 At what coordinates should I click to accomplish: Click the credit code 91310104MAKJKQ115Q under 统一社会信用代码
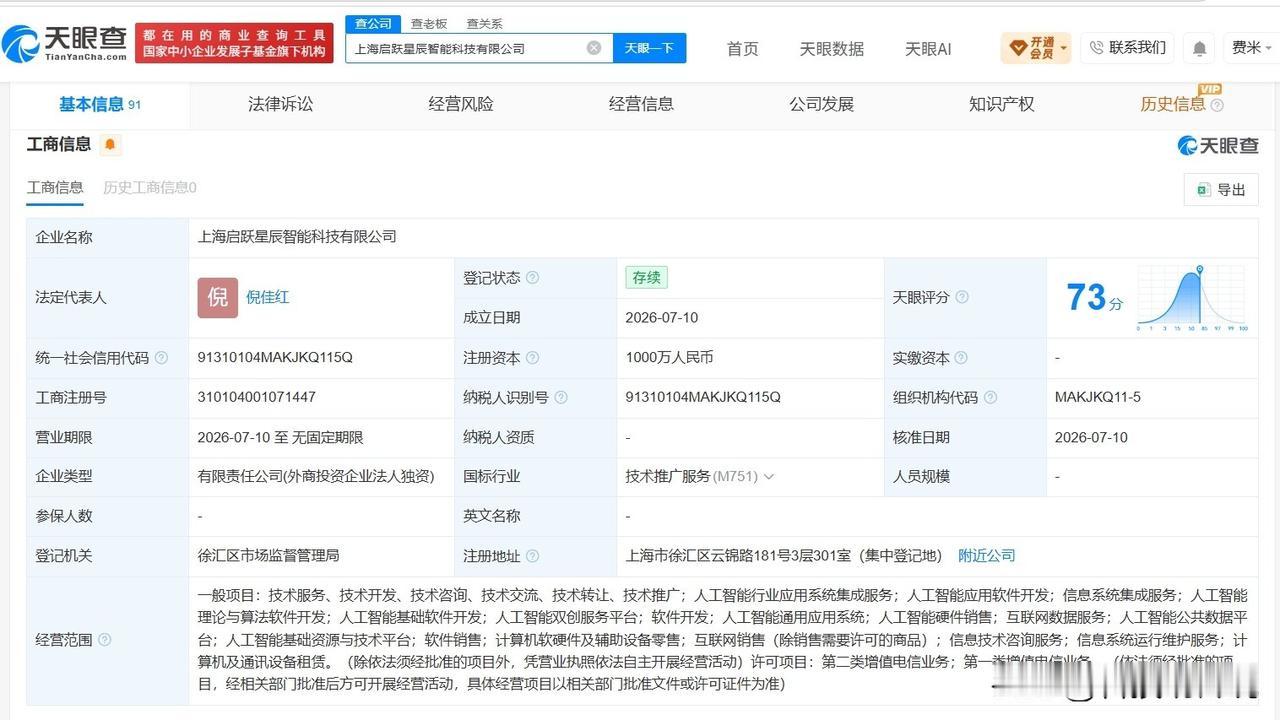[275, 358]
